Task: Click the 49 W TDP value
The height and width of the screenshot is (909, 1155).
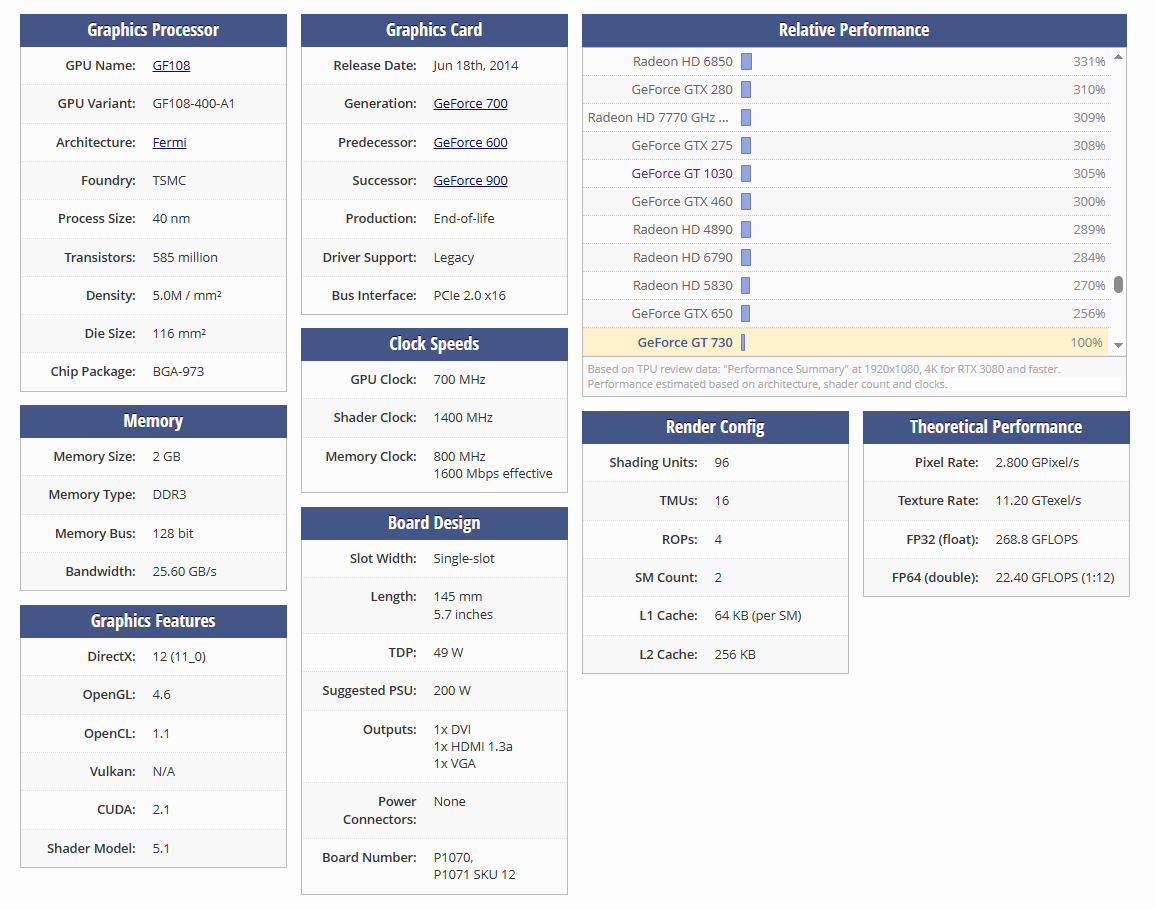Action: (449, 653)
